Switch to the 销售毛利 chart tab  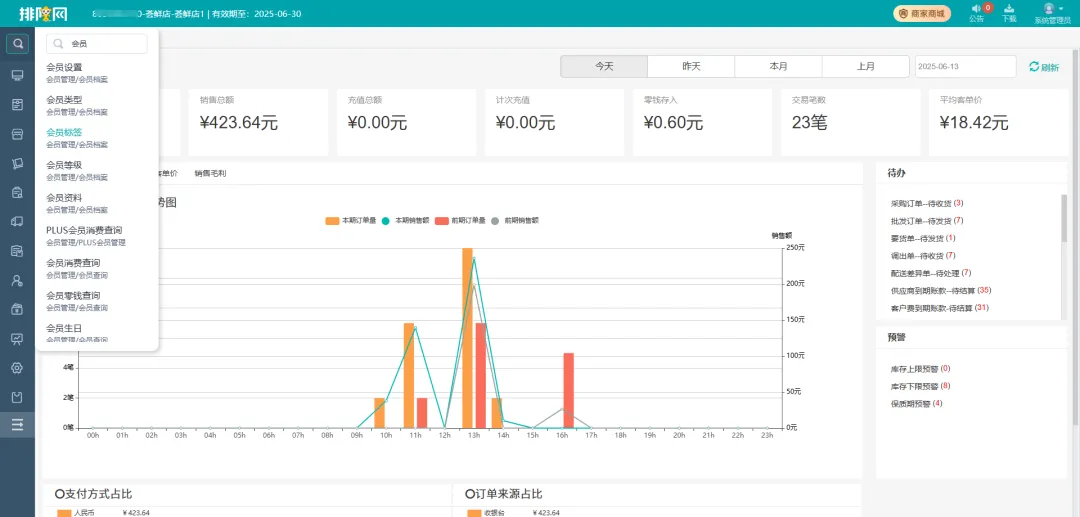click(210, 173)
